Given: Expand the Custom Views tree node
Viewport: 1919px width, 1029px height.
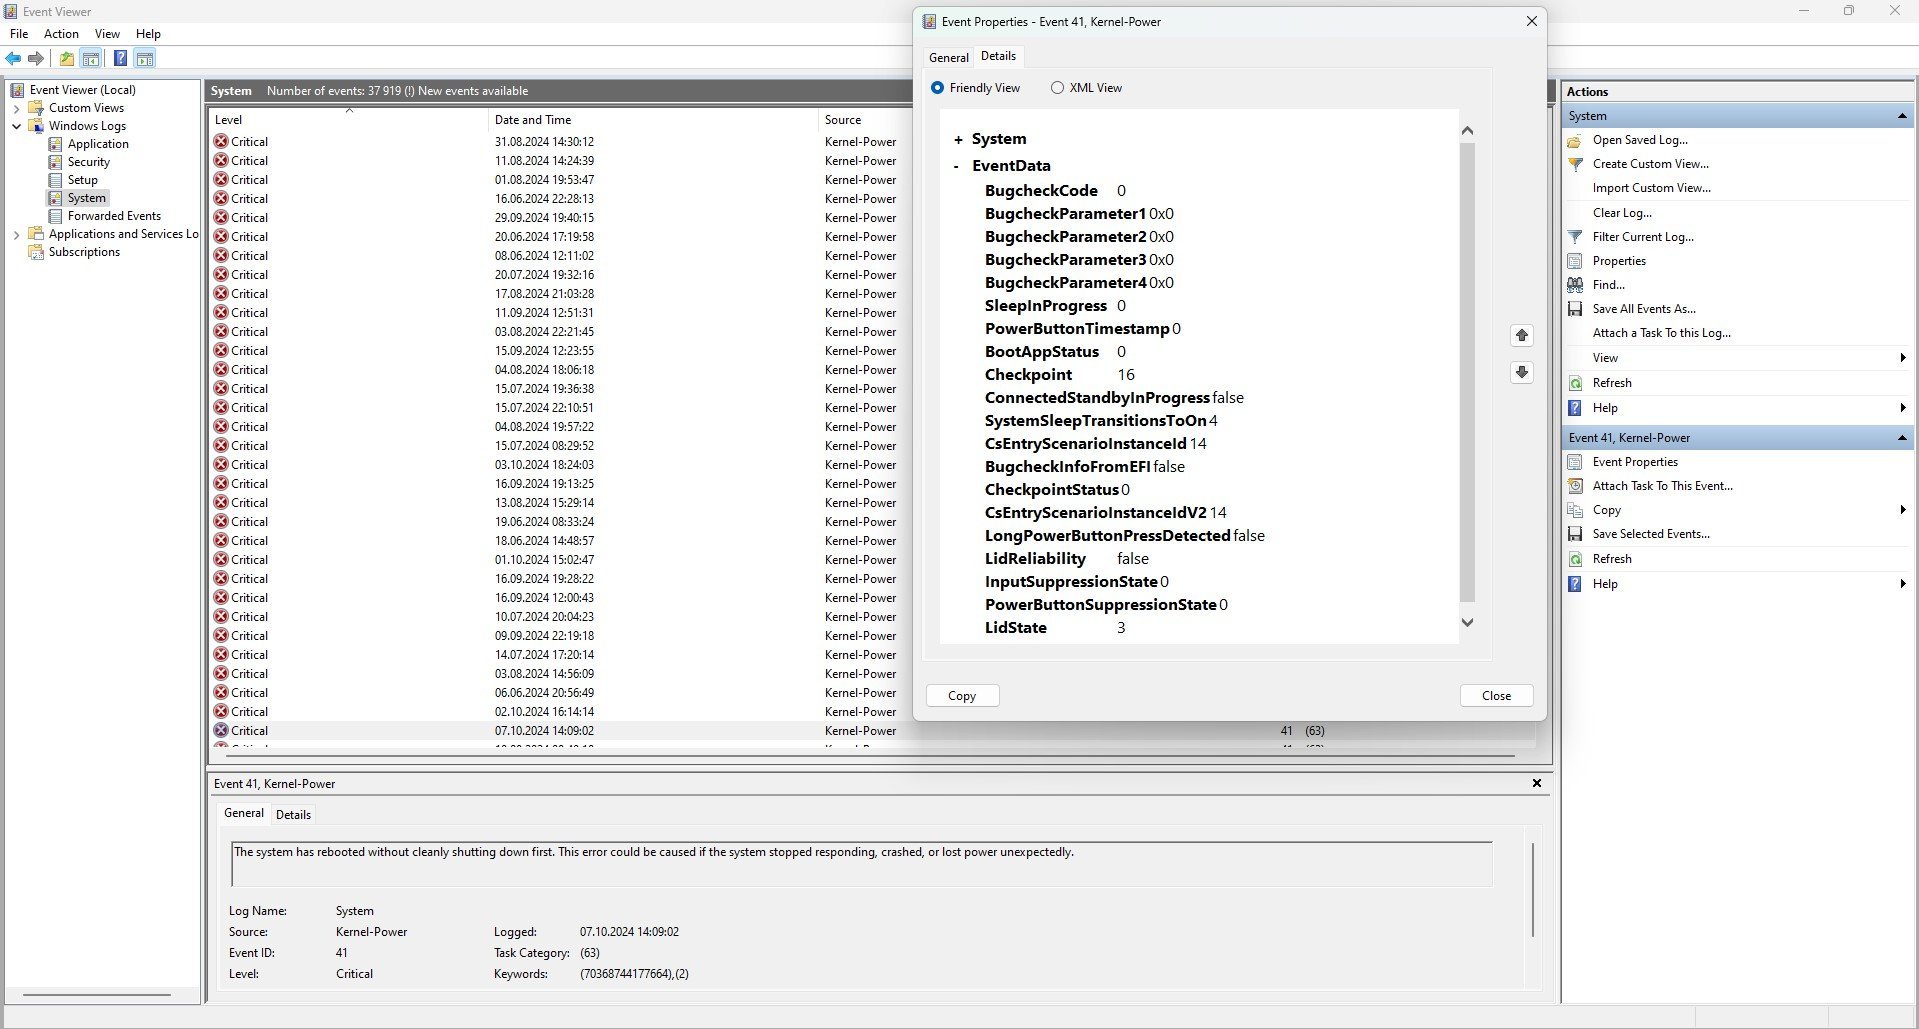Looking at the screenshot, I should click(16, 108).
